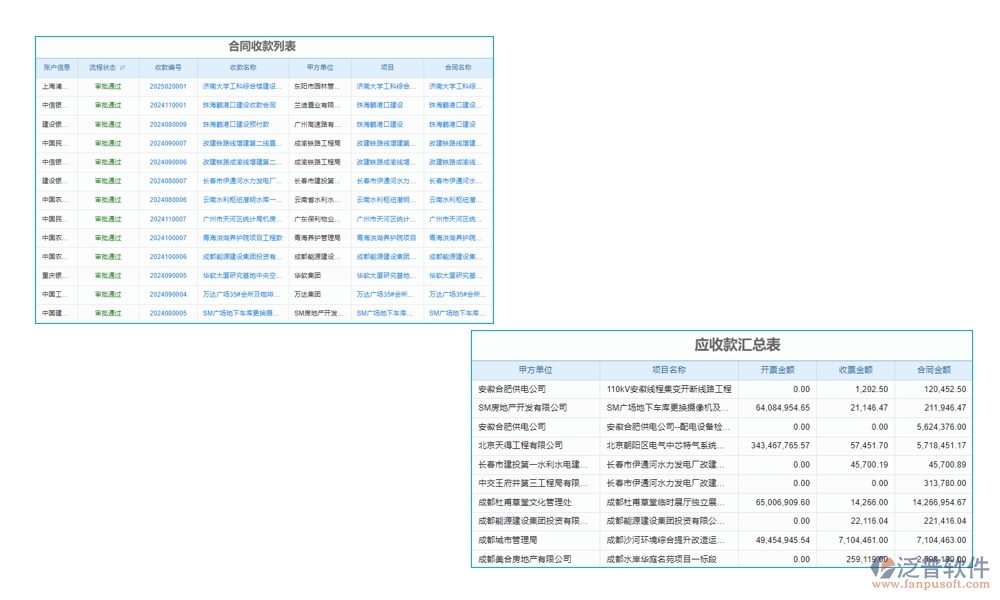The height and width of the screenshot is (600, 1000).
Task: Open receipt number 2025020001
Action: click(167, 86)
